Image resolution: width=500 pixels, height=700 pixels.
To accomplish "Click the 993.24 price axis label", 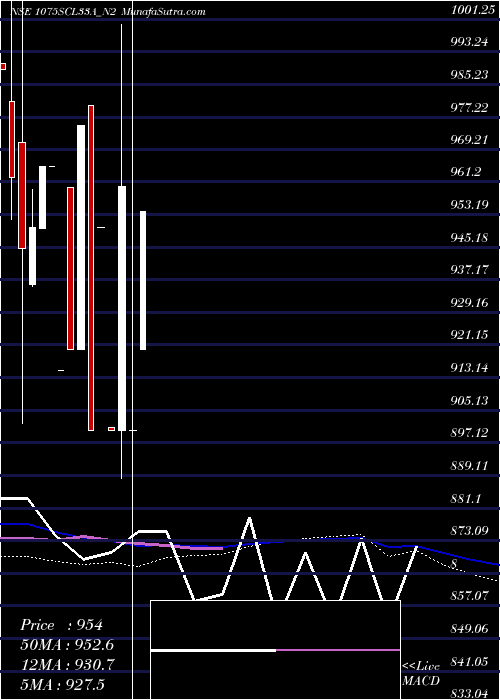I will 471,42.
